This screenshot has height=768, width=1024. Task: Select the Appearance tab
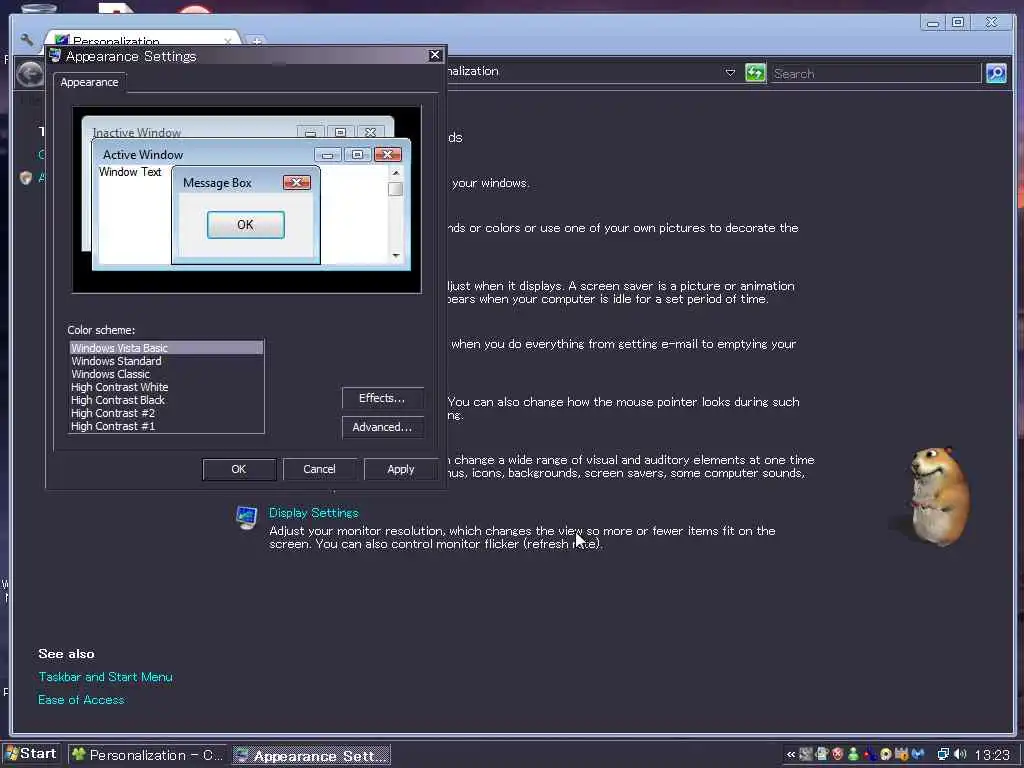(89, 82)
